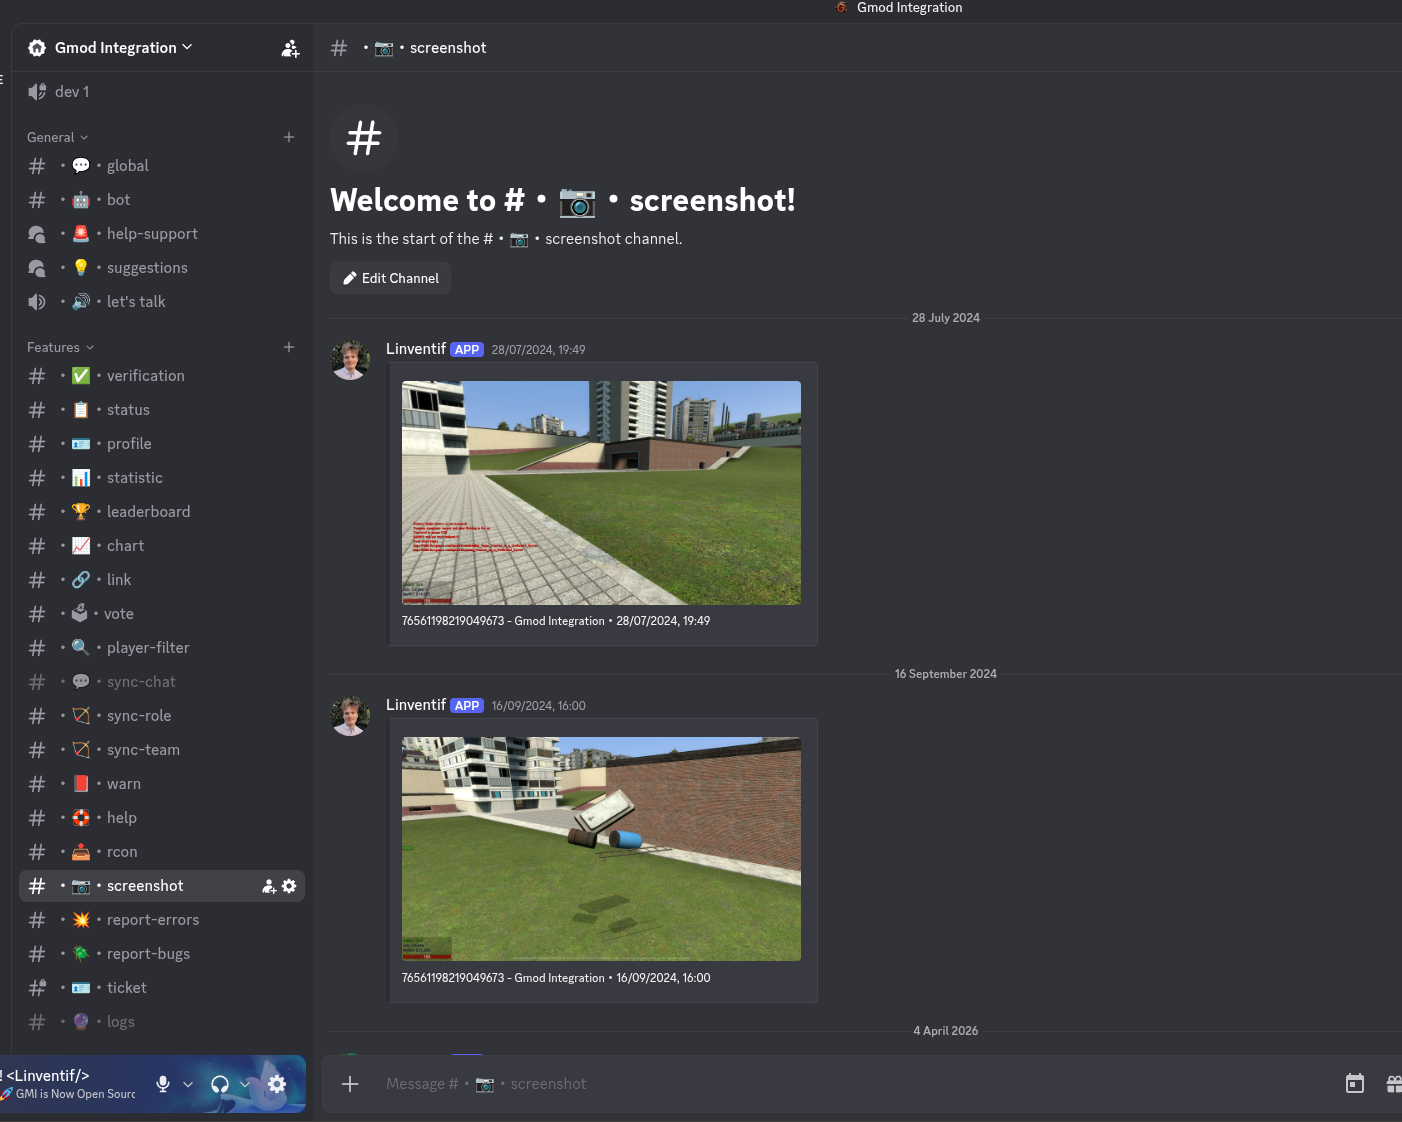Open the report-bugs channel
1402x1122 pixels.
pos(148,954)
